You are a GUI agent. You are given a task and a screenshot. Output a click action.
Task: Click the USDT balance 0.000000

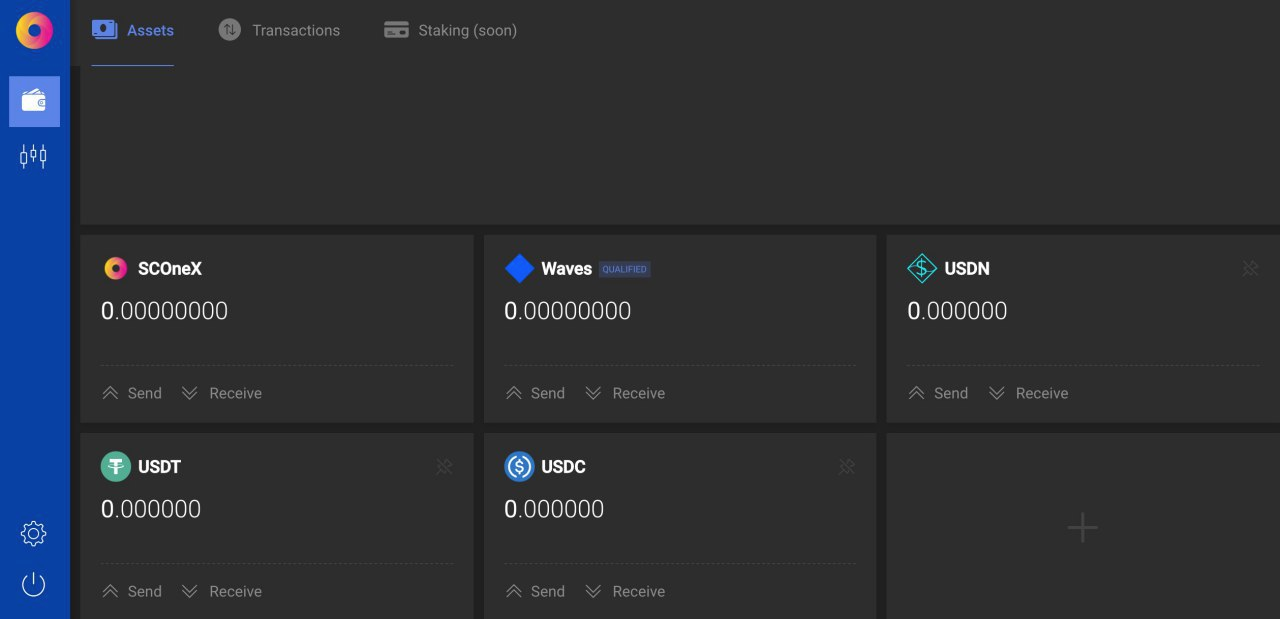pyautogui.click(x=151, y=509)
